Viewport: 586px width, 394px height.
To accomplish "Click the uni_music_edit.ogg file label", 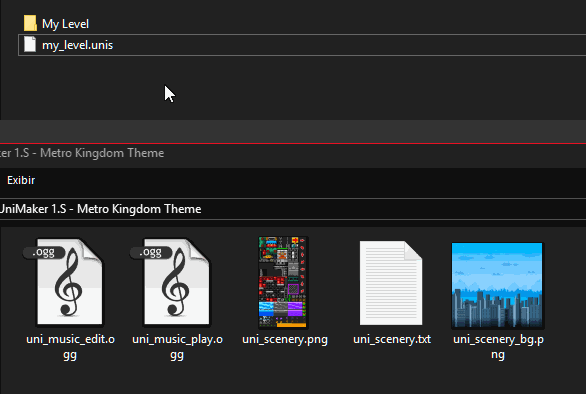I will tap(70, 347).
